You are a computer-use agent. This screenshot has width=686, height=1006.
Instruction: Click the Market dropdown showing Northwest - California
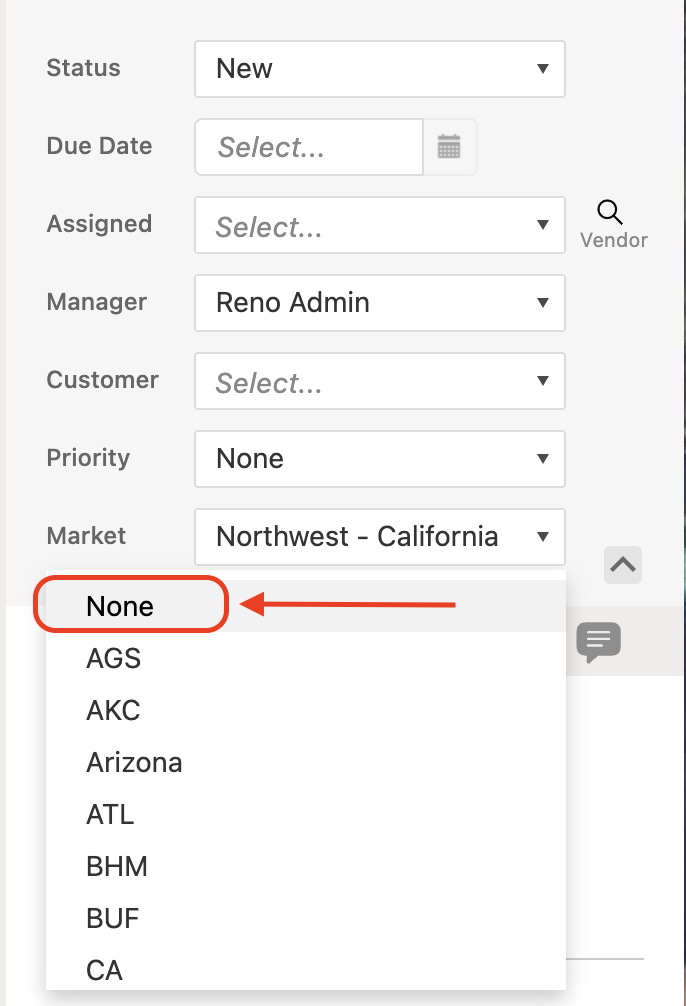(x=380, y=537)
